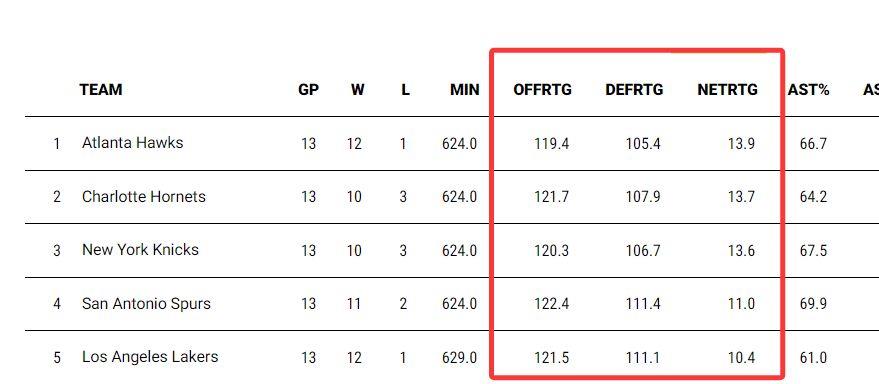The image size is (879, 384).
Task: Sort by the MIN column header
Action: (465, 90)
